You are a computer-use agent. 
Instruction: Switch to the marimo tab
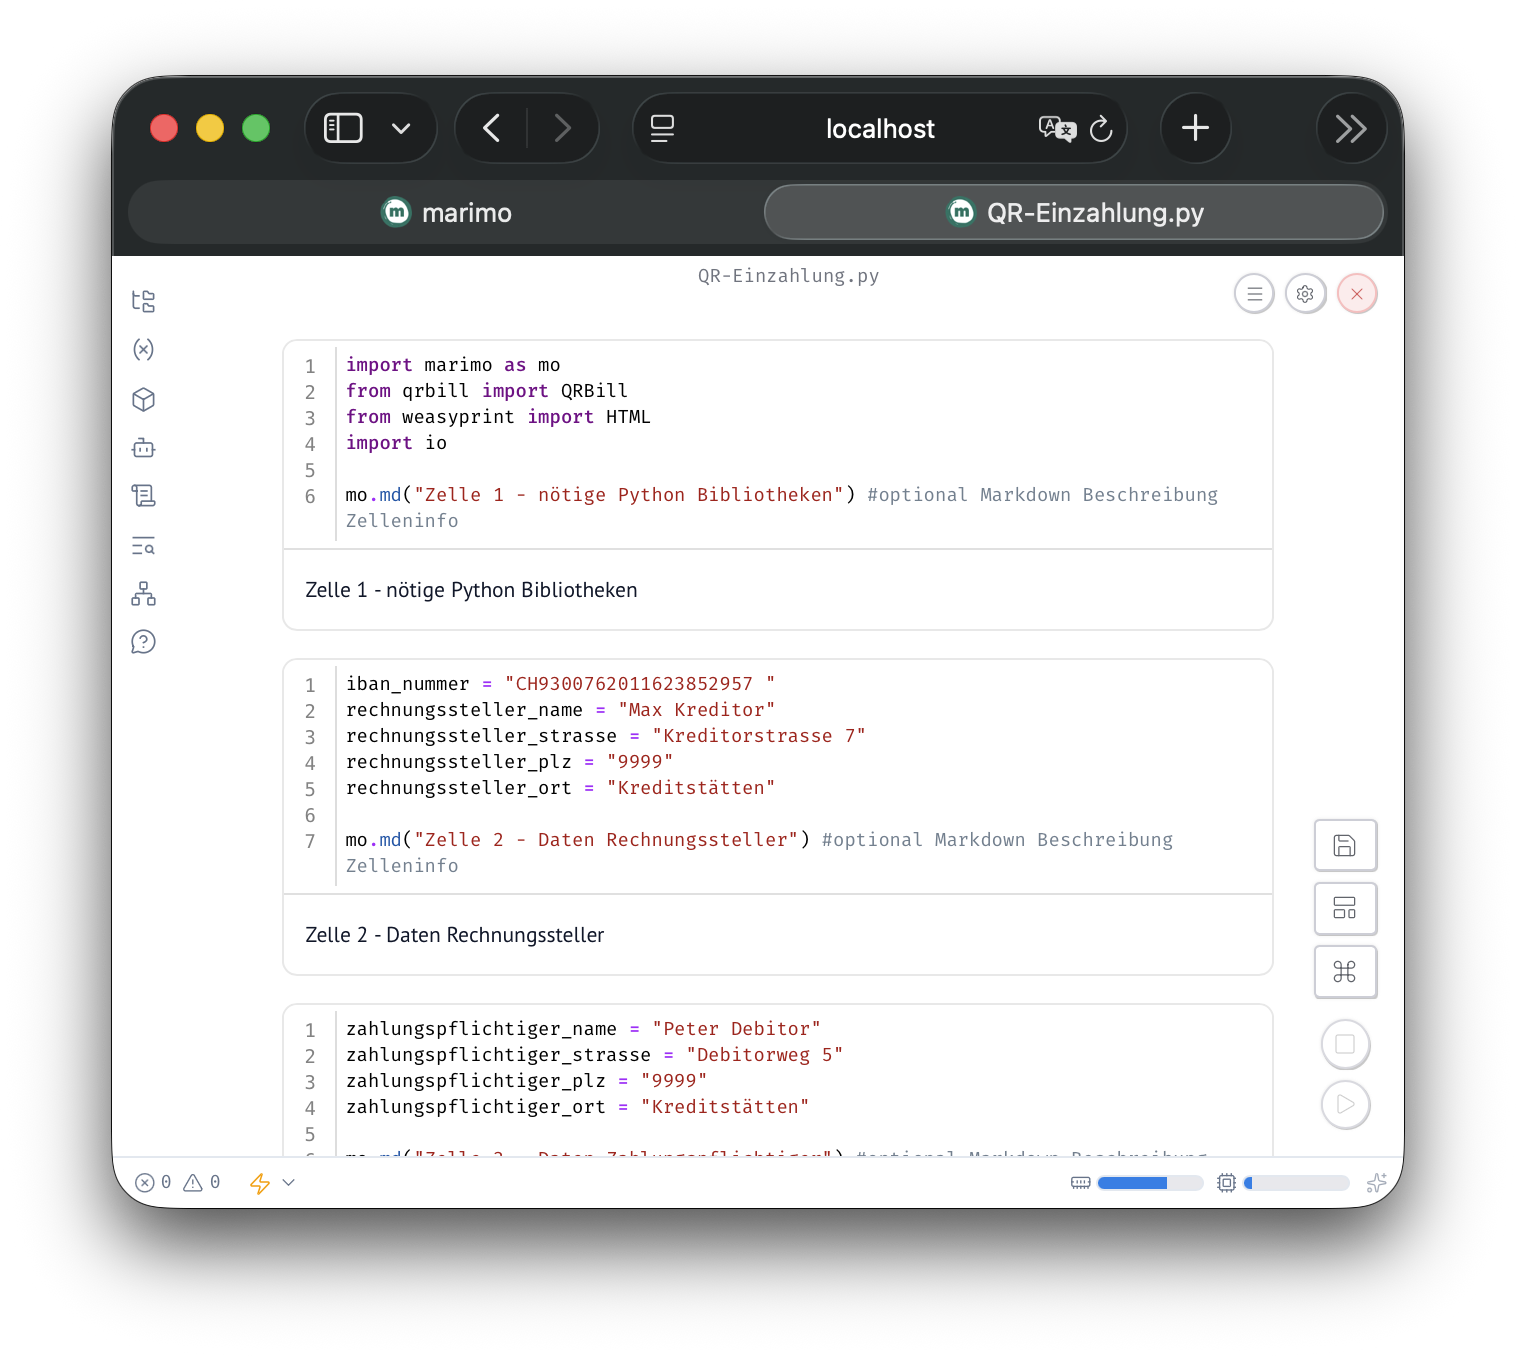pos(446,212)
